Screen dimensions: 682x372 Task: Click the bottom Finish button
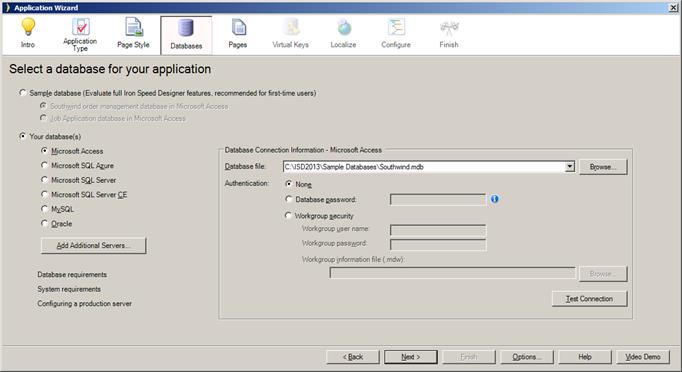[469, 357]
